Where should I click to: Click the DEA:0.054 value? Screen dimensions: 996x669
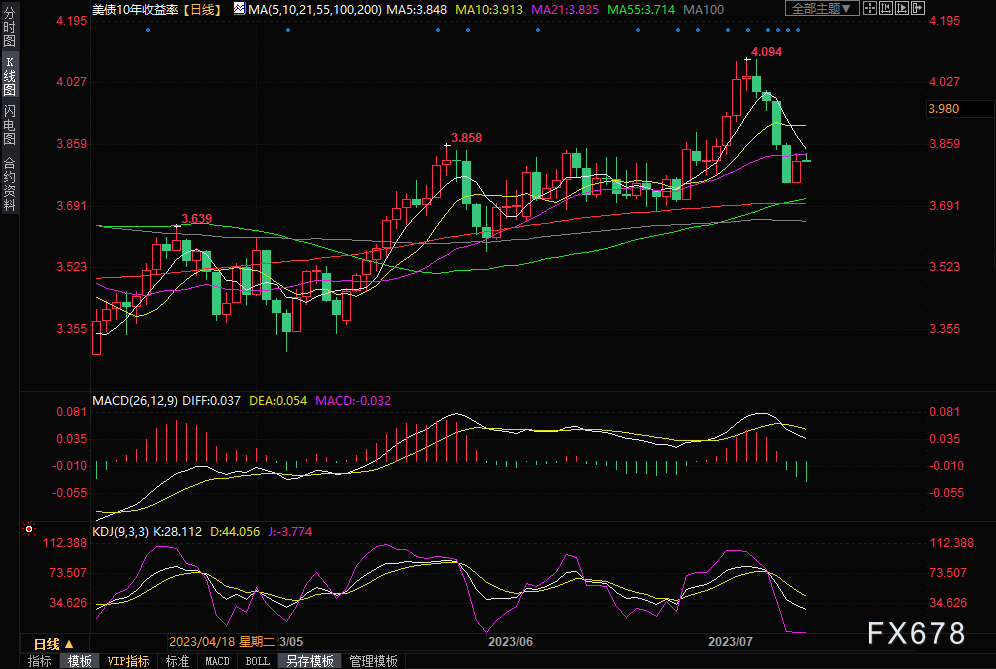[278, 401]
